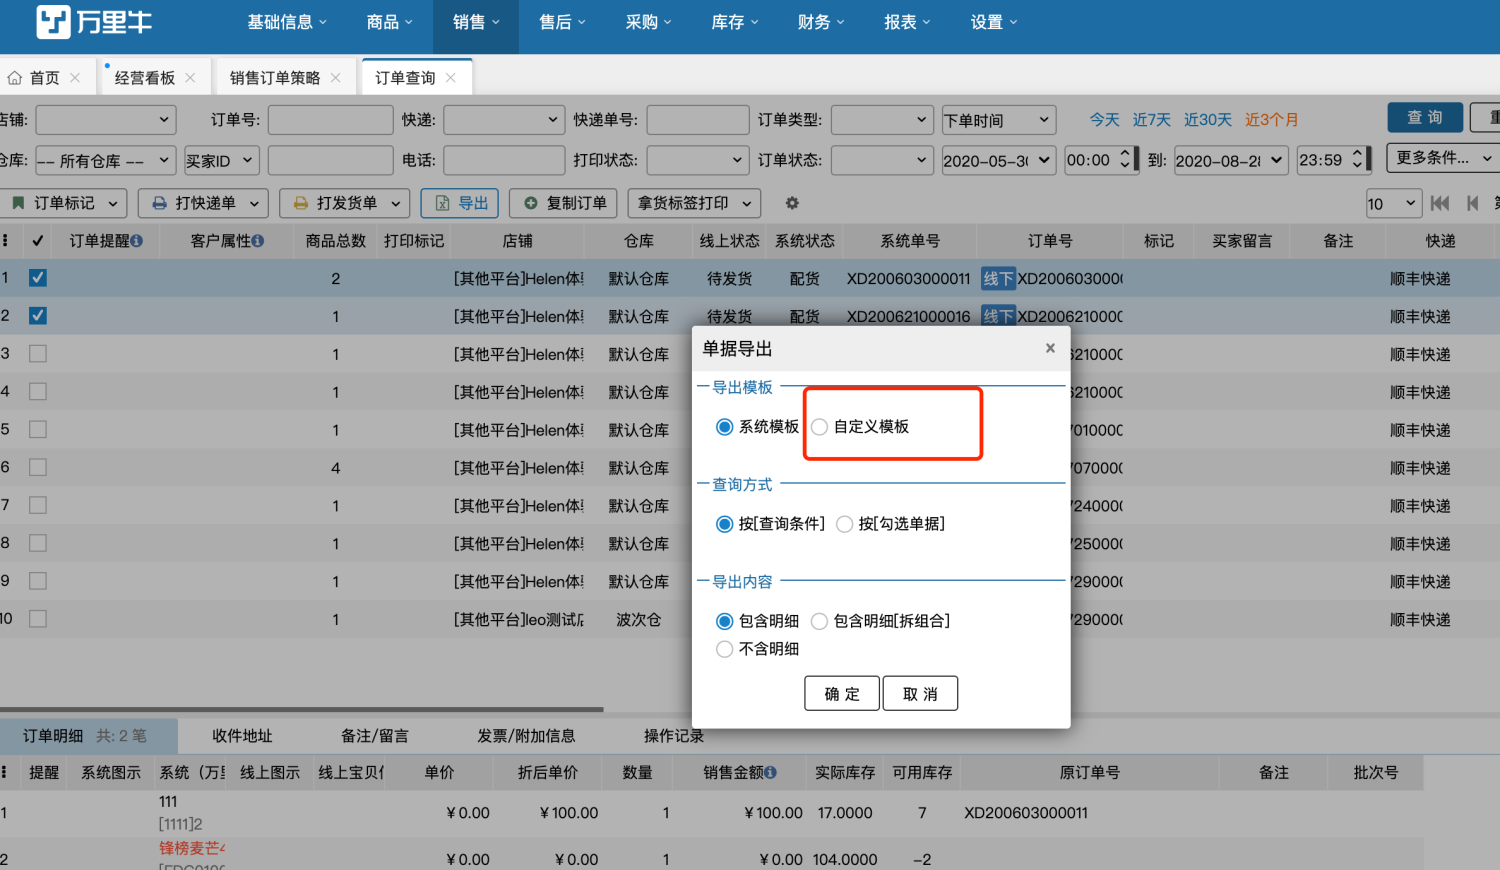Click info icon next to 客户属性
The image size is (1500, 870).
(x=258, y=241)
